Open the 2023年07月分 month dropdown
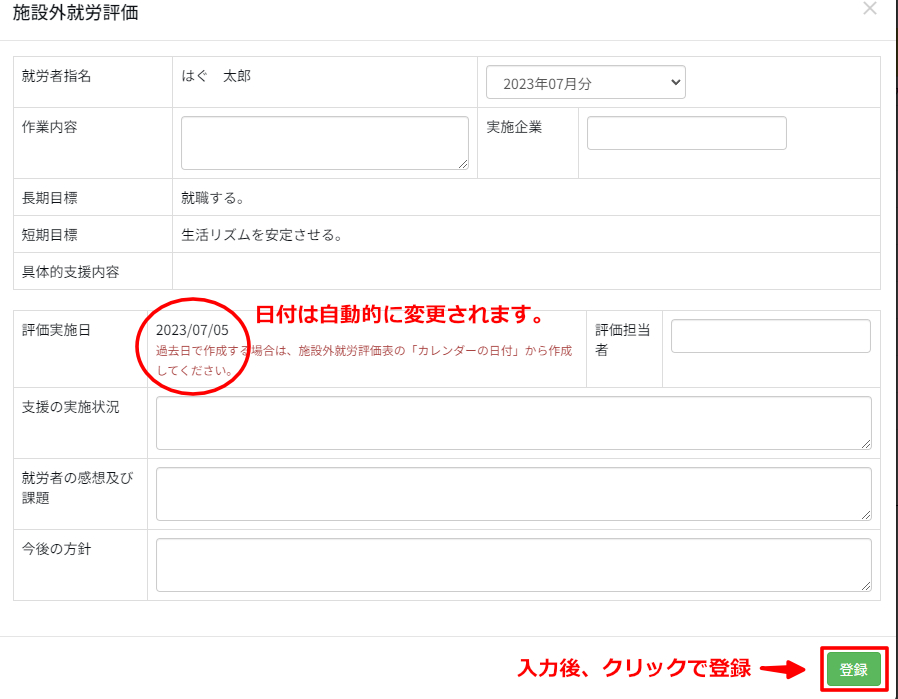This screenshot has height=699, width=898. click(585, 83)
